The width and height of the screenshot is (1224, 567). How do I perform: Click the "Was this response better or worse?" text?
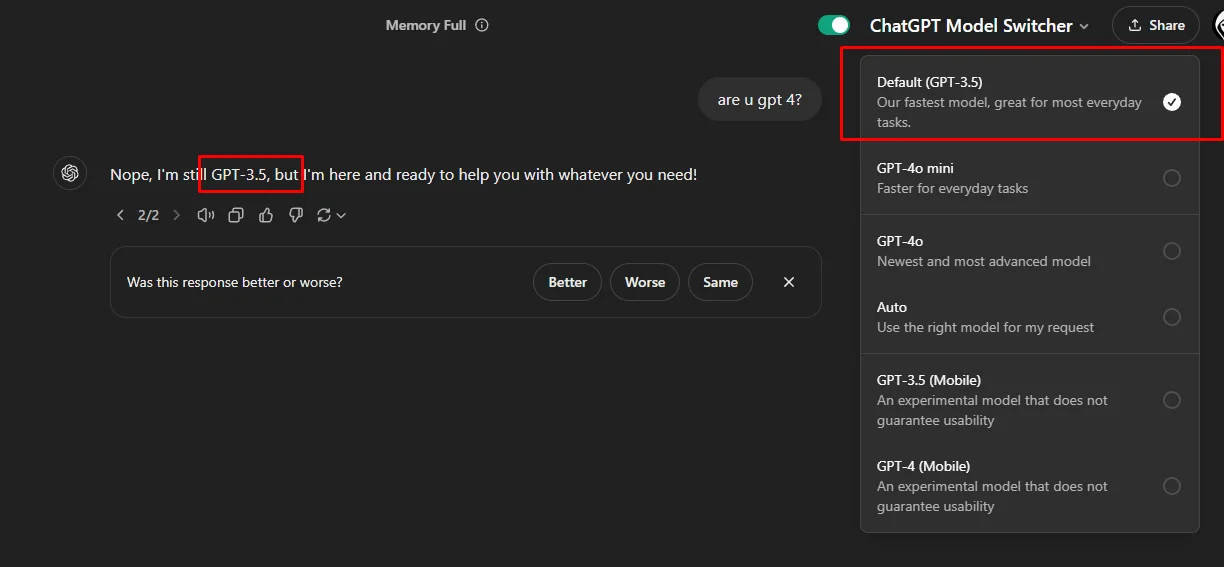pos(235,282)
